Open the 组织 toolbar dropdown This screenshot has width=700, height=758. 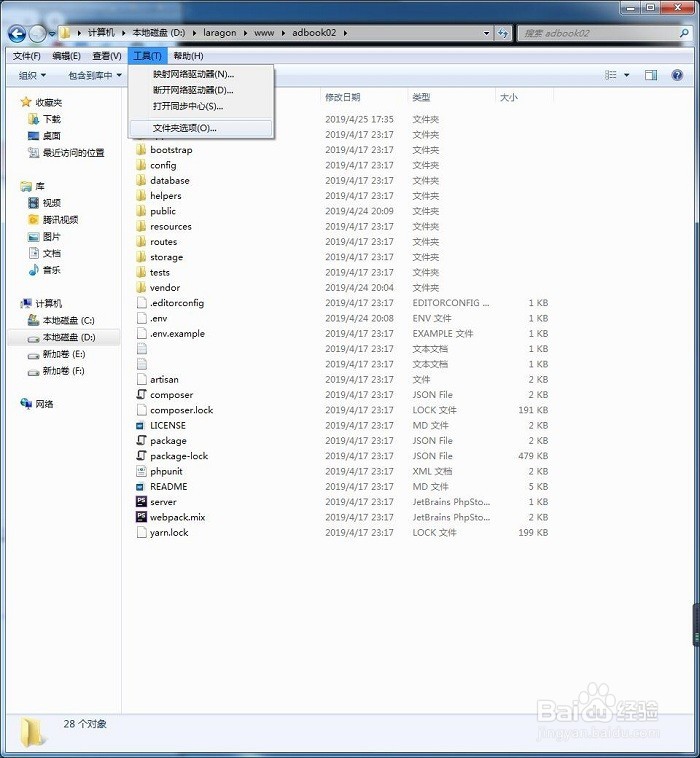[x=32, y=75]
